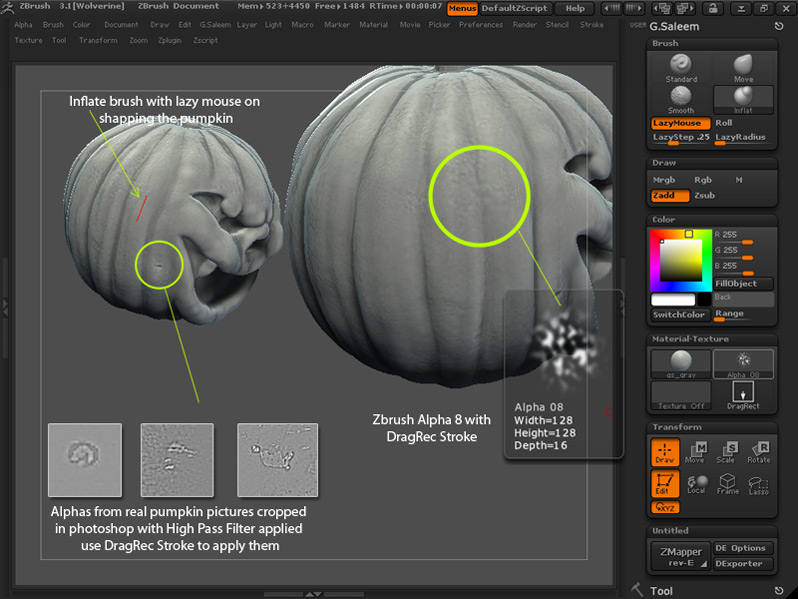The height and width of the screenshot is (599, 798).
Task: Click the right tray shift icon
Action: click(x=621, y=307)
